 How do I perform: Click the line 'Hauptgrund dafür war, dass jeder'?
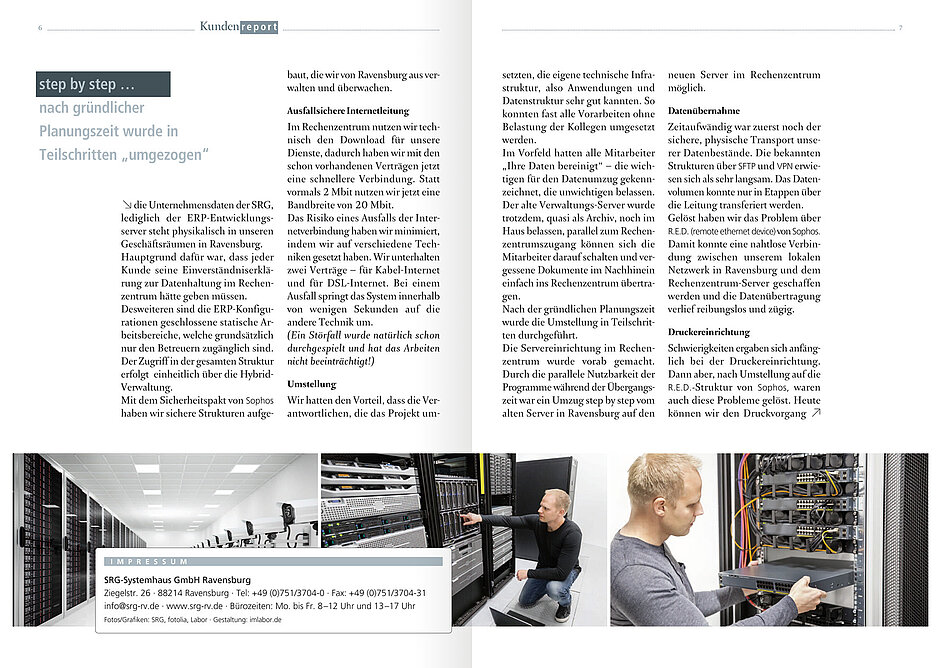pos(197,257)
